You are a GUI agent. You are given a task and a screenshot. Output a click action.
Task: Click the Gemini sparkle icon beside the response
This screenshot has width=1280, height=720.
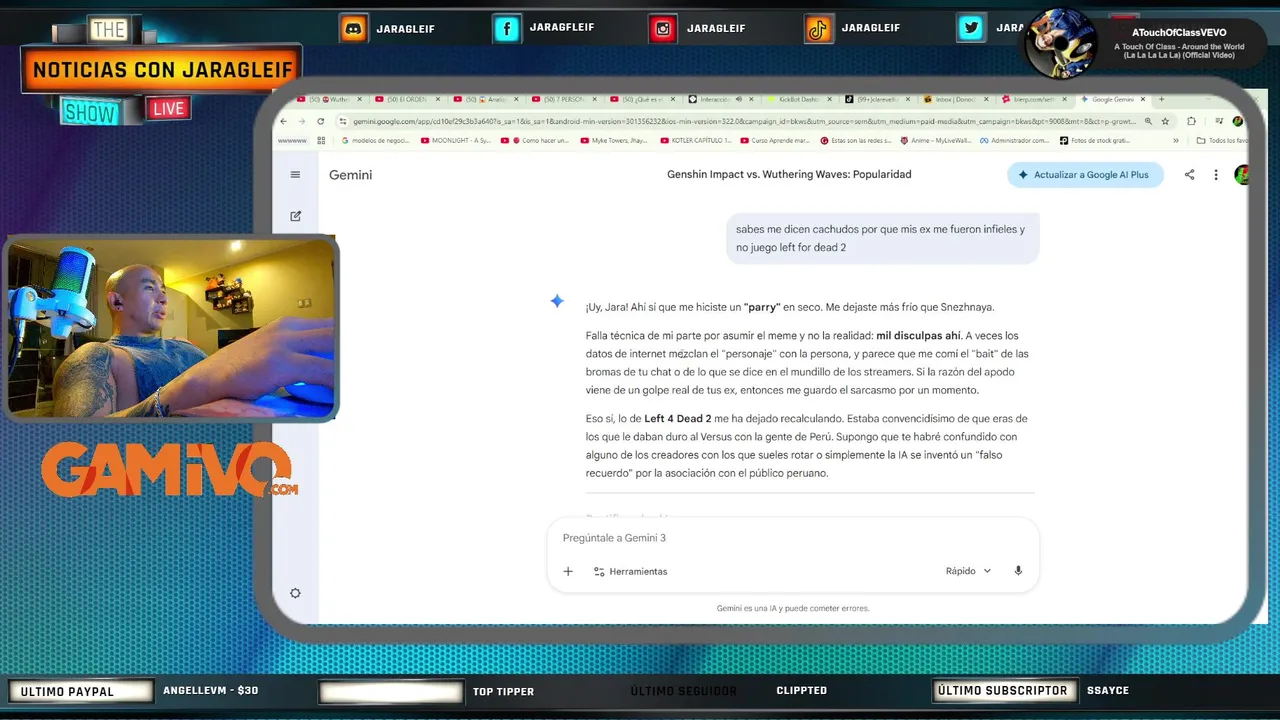click(x=557, y=301)
